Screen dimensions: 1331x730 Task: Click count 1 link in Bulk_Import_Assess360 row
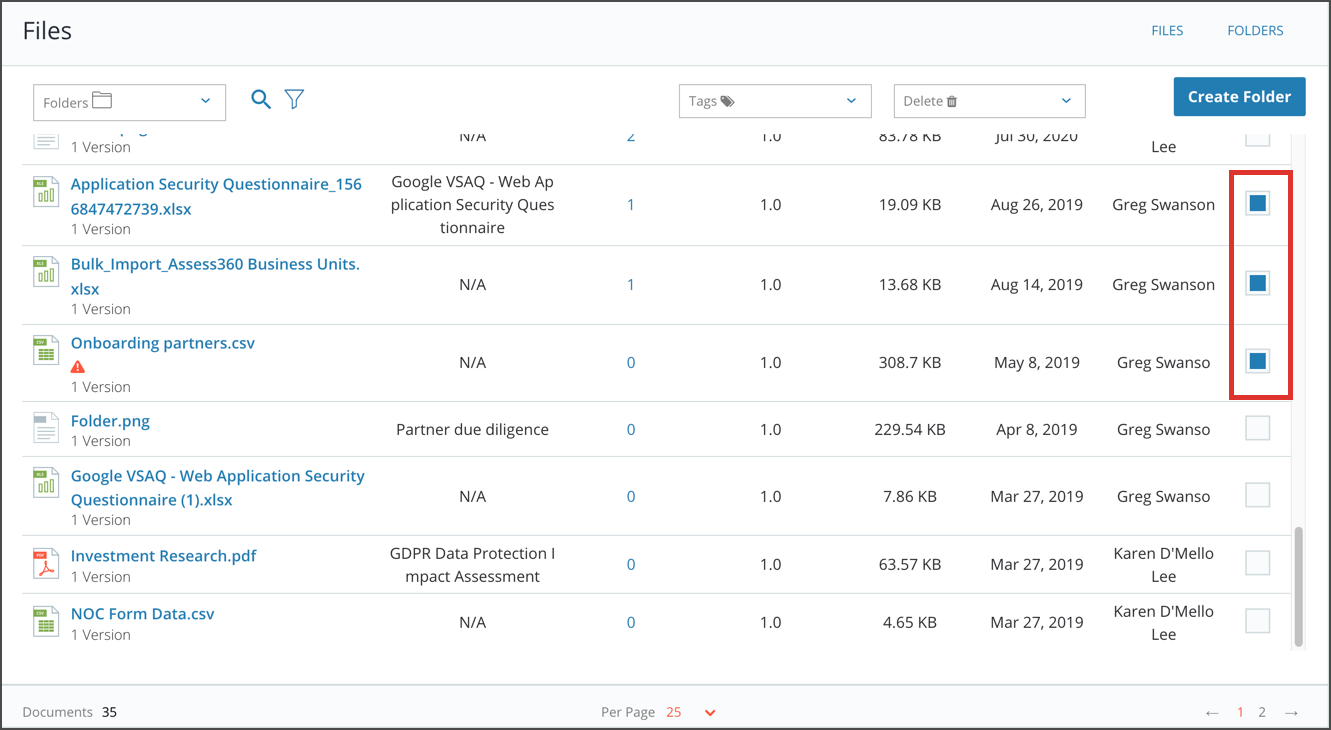point(631,285)
